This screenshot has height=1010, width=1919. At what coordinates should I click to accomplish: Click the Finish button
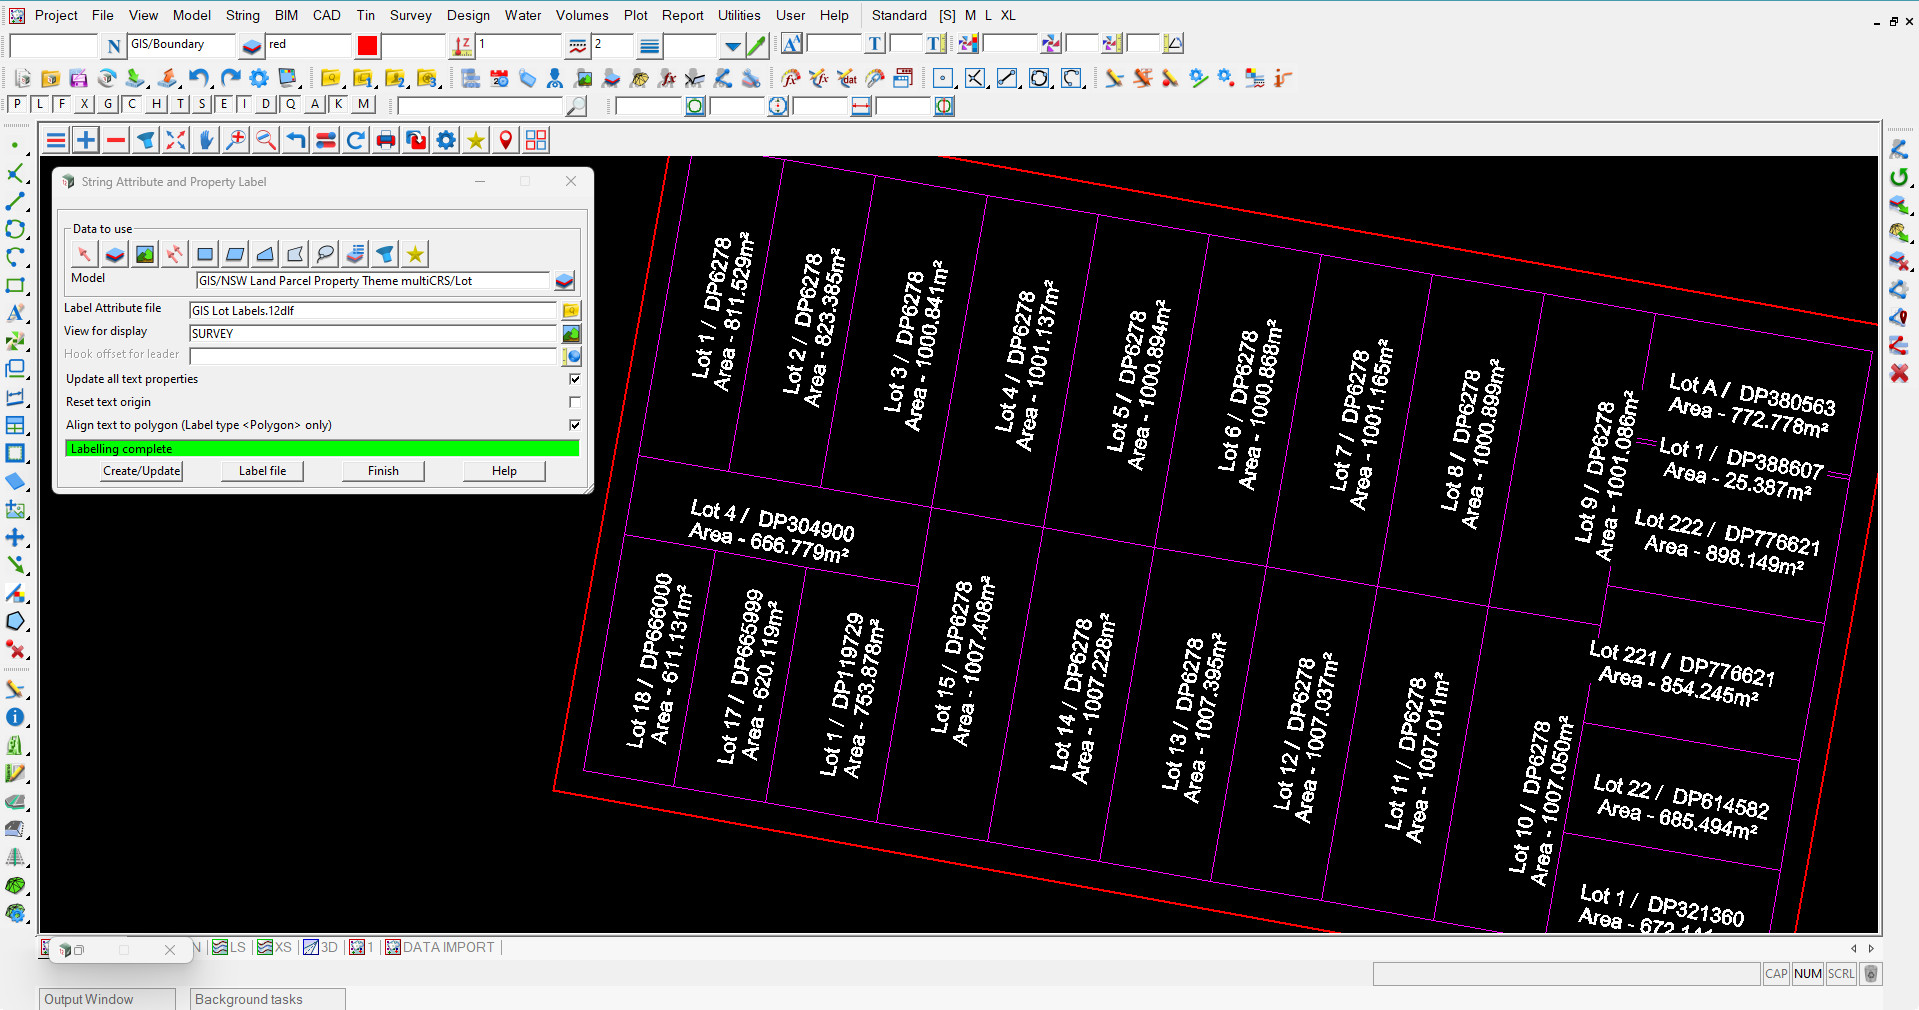(383, 471)
